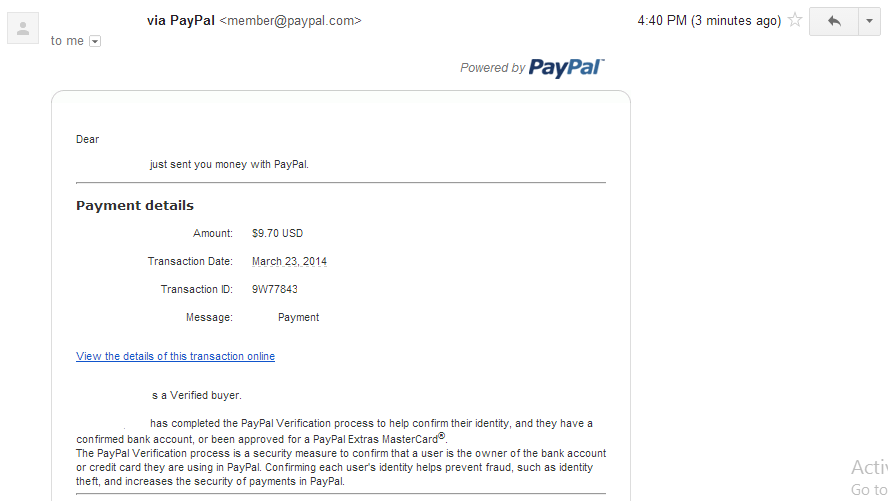Click the sender's profile avatar
Screen dimensions: 888x501
tap(22, 28)
